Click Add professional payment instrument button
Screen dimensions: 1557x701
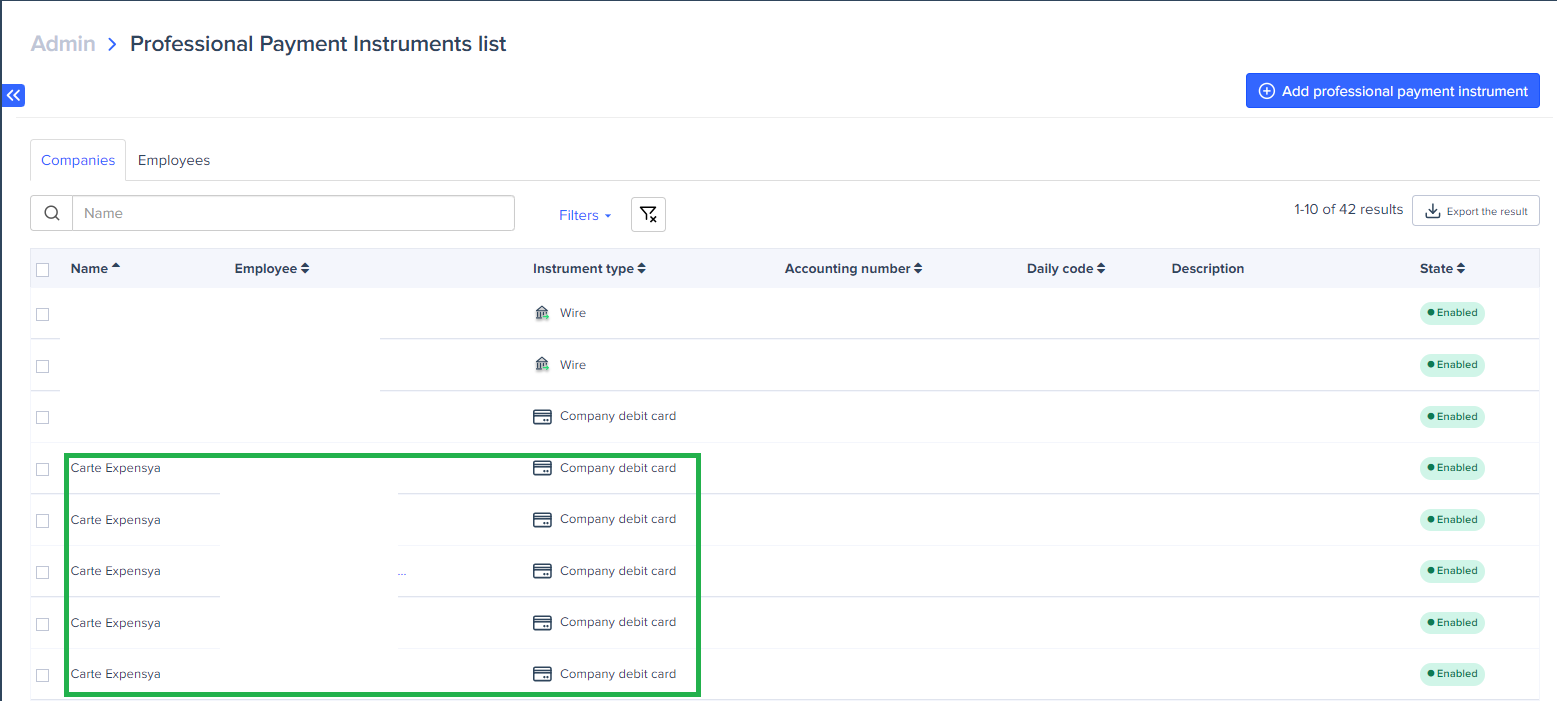[x=1392, y=91]
